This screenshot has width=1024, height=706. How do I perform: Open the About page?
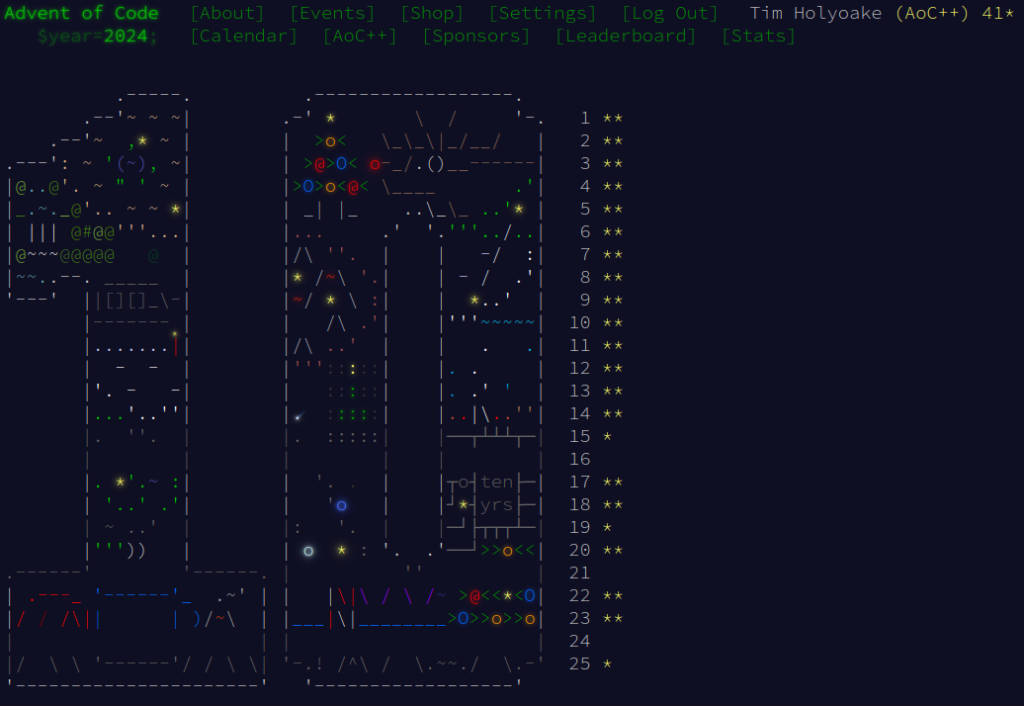[x=227, y=13]
